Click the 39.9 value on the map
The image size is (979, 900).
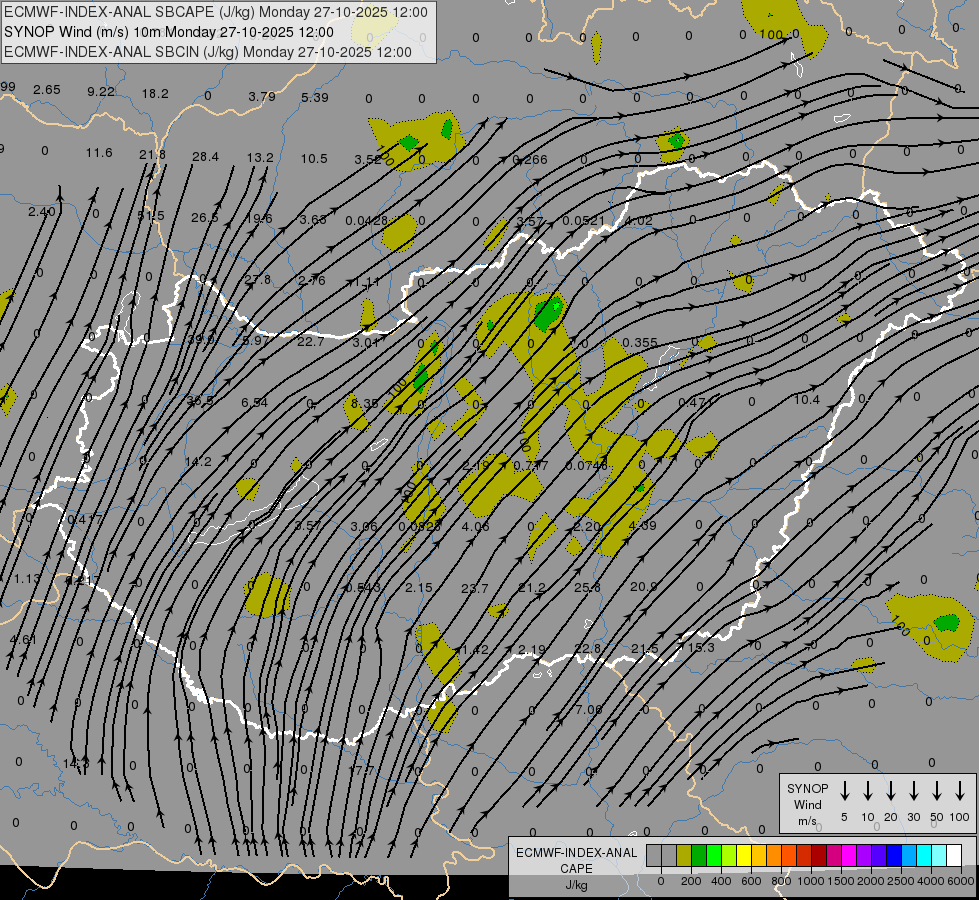(200, 339)
